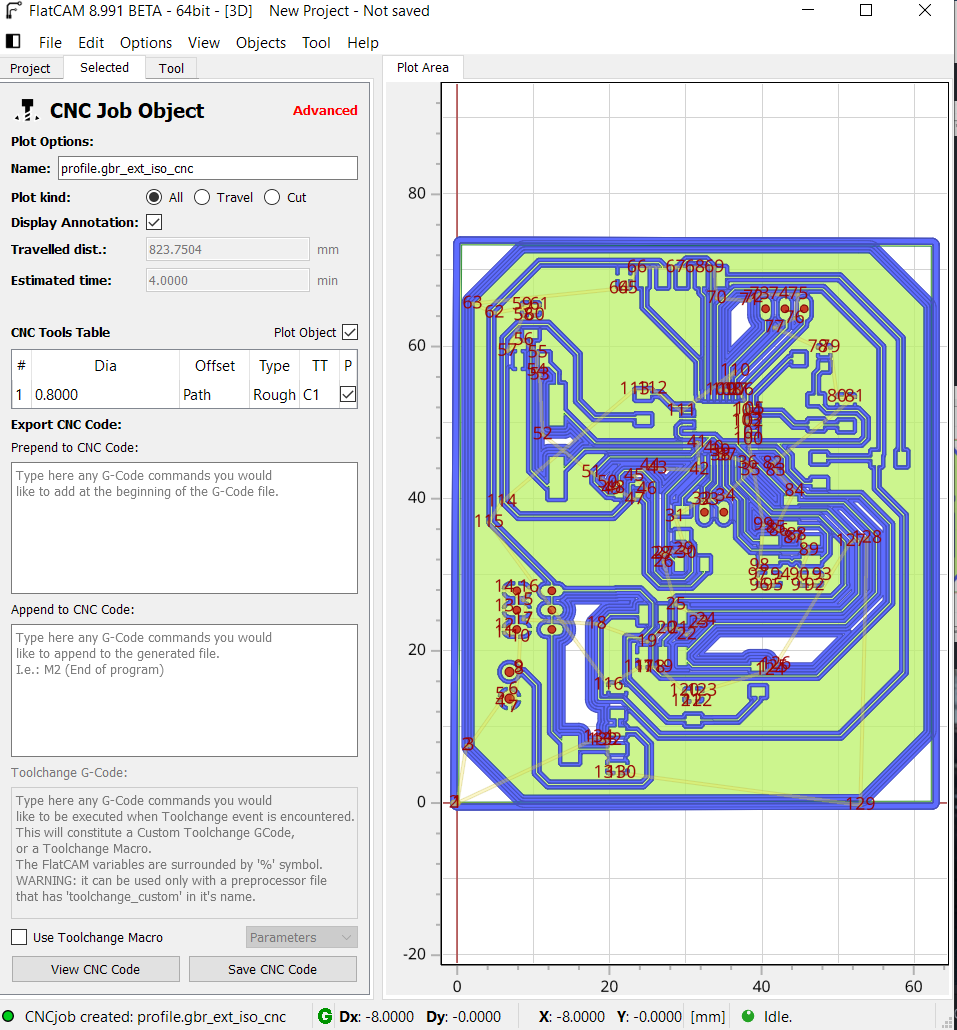Click the Path offset cell
Screen dimensions: 957x1030
click(x=214, y=395)
